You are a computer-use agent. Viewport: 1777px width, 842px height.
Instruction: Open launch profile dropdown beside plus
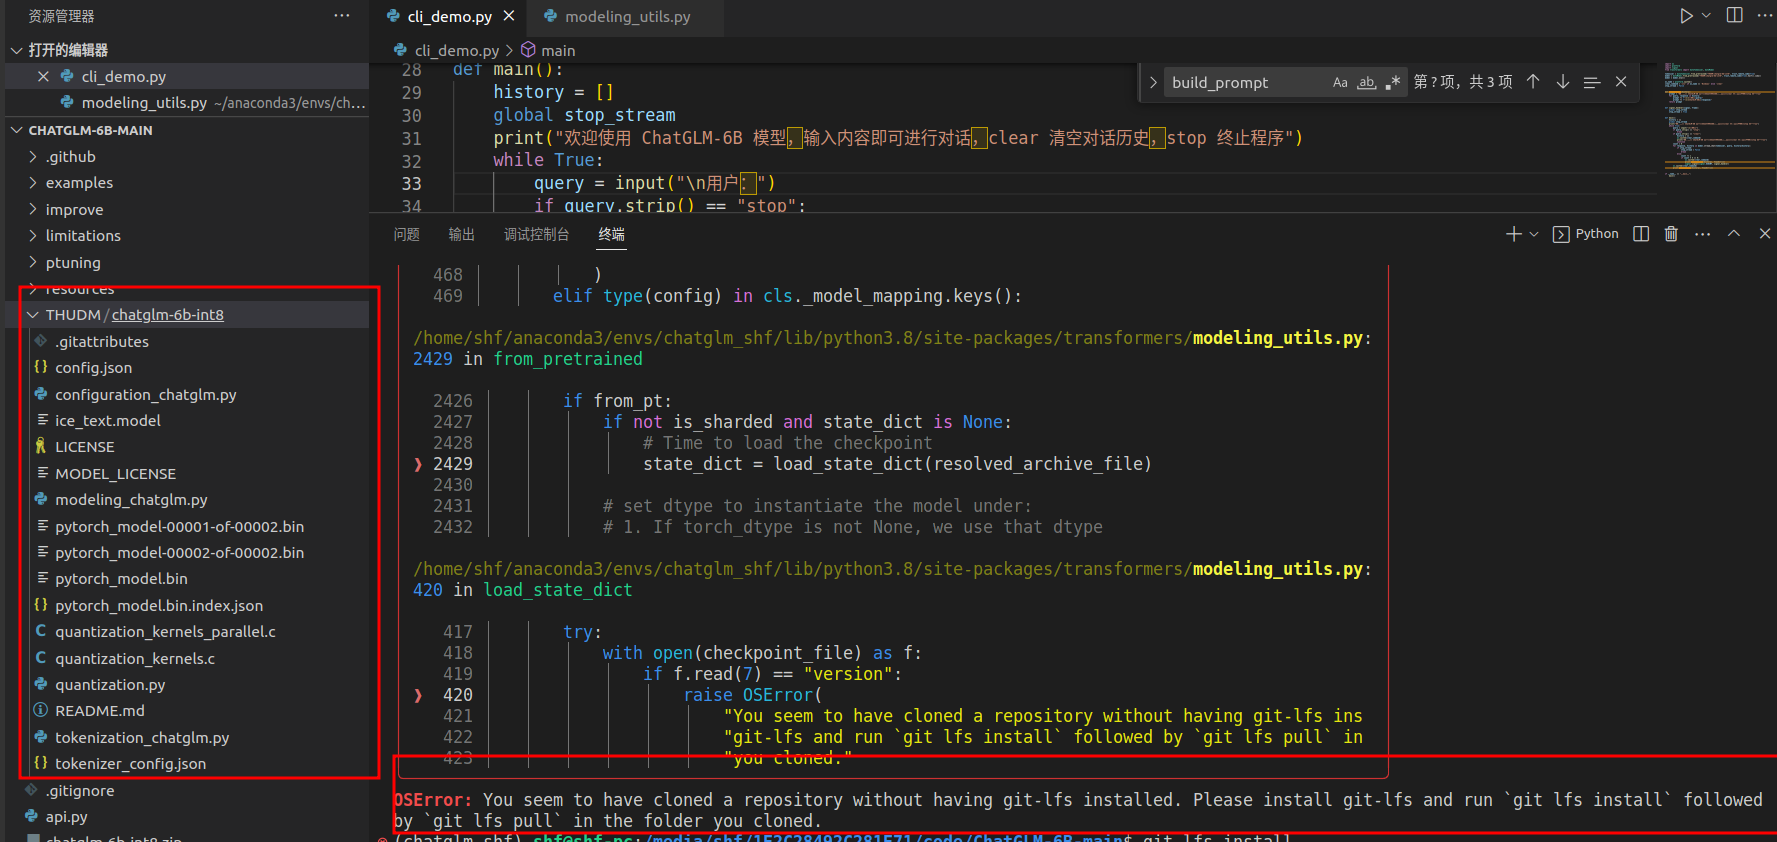(1534, 233)
